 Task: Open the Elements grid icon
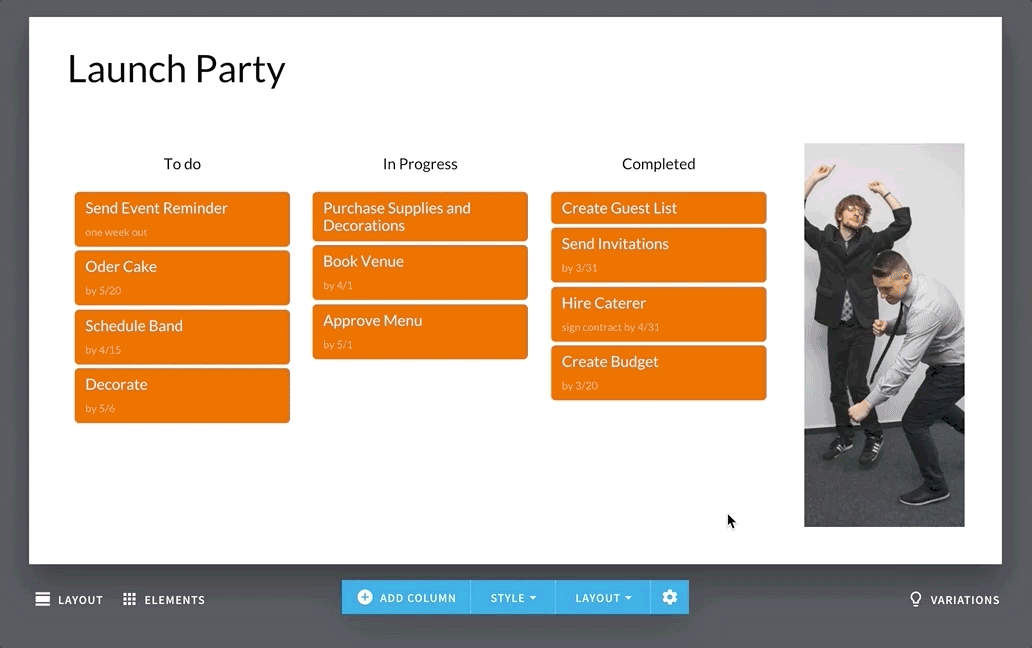tap(129, 599)
